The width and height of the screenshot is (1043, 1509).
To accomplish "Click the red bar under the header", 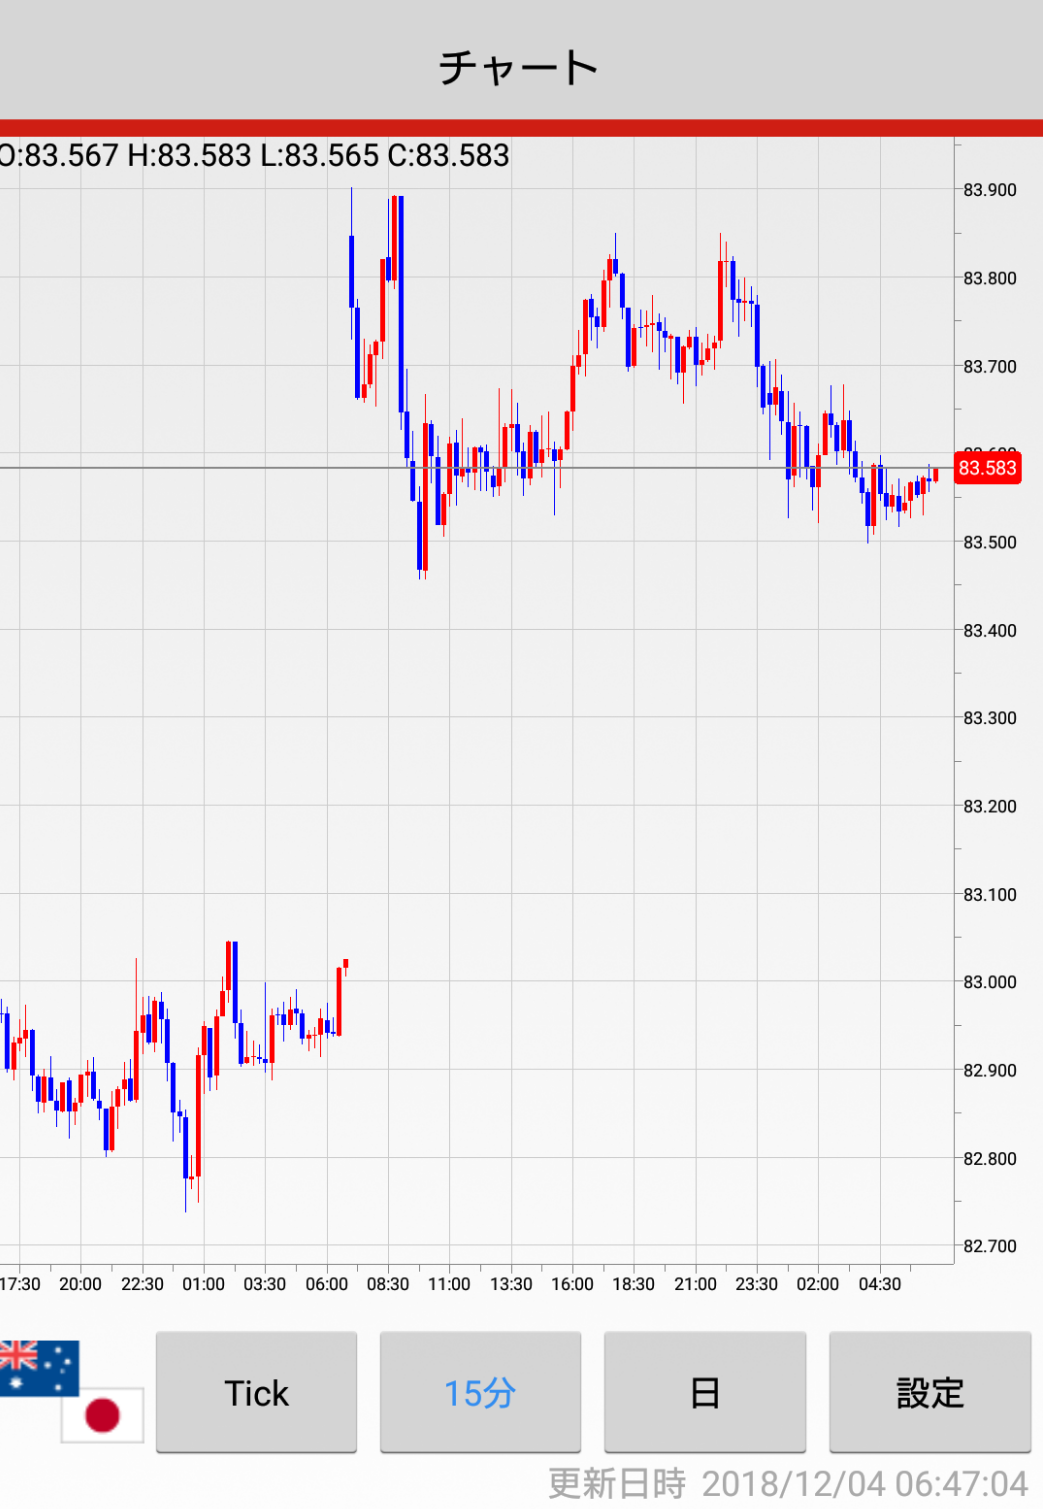I will coord(520,128).
